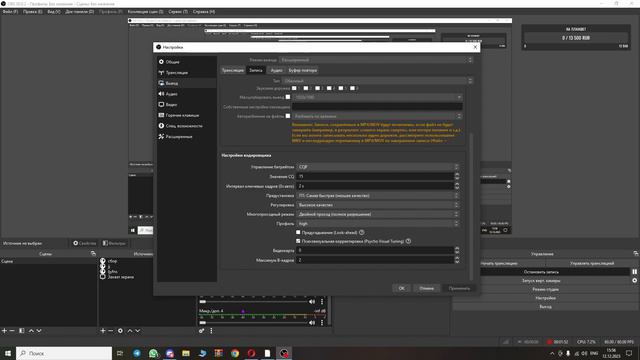
Task: Toggle audio track 2 checkbox
Action: pyautogui.click(x=306, y=88)
